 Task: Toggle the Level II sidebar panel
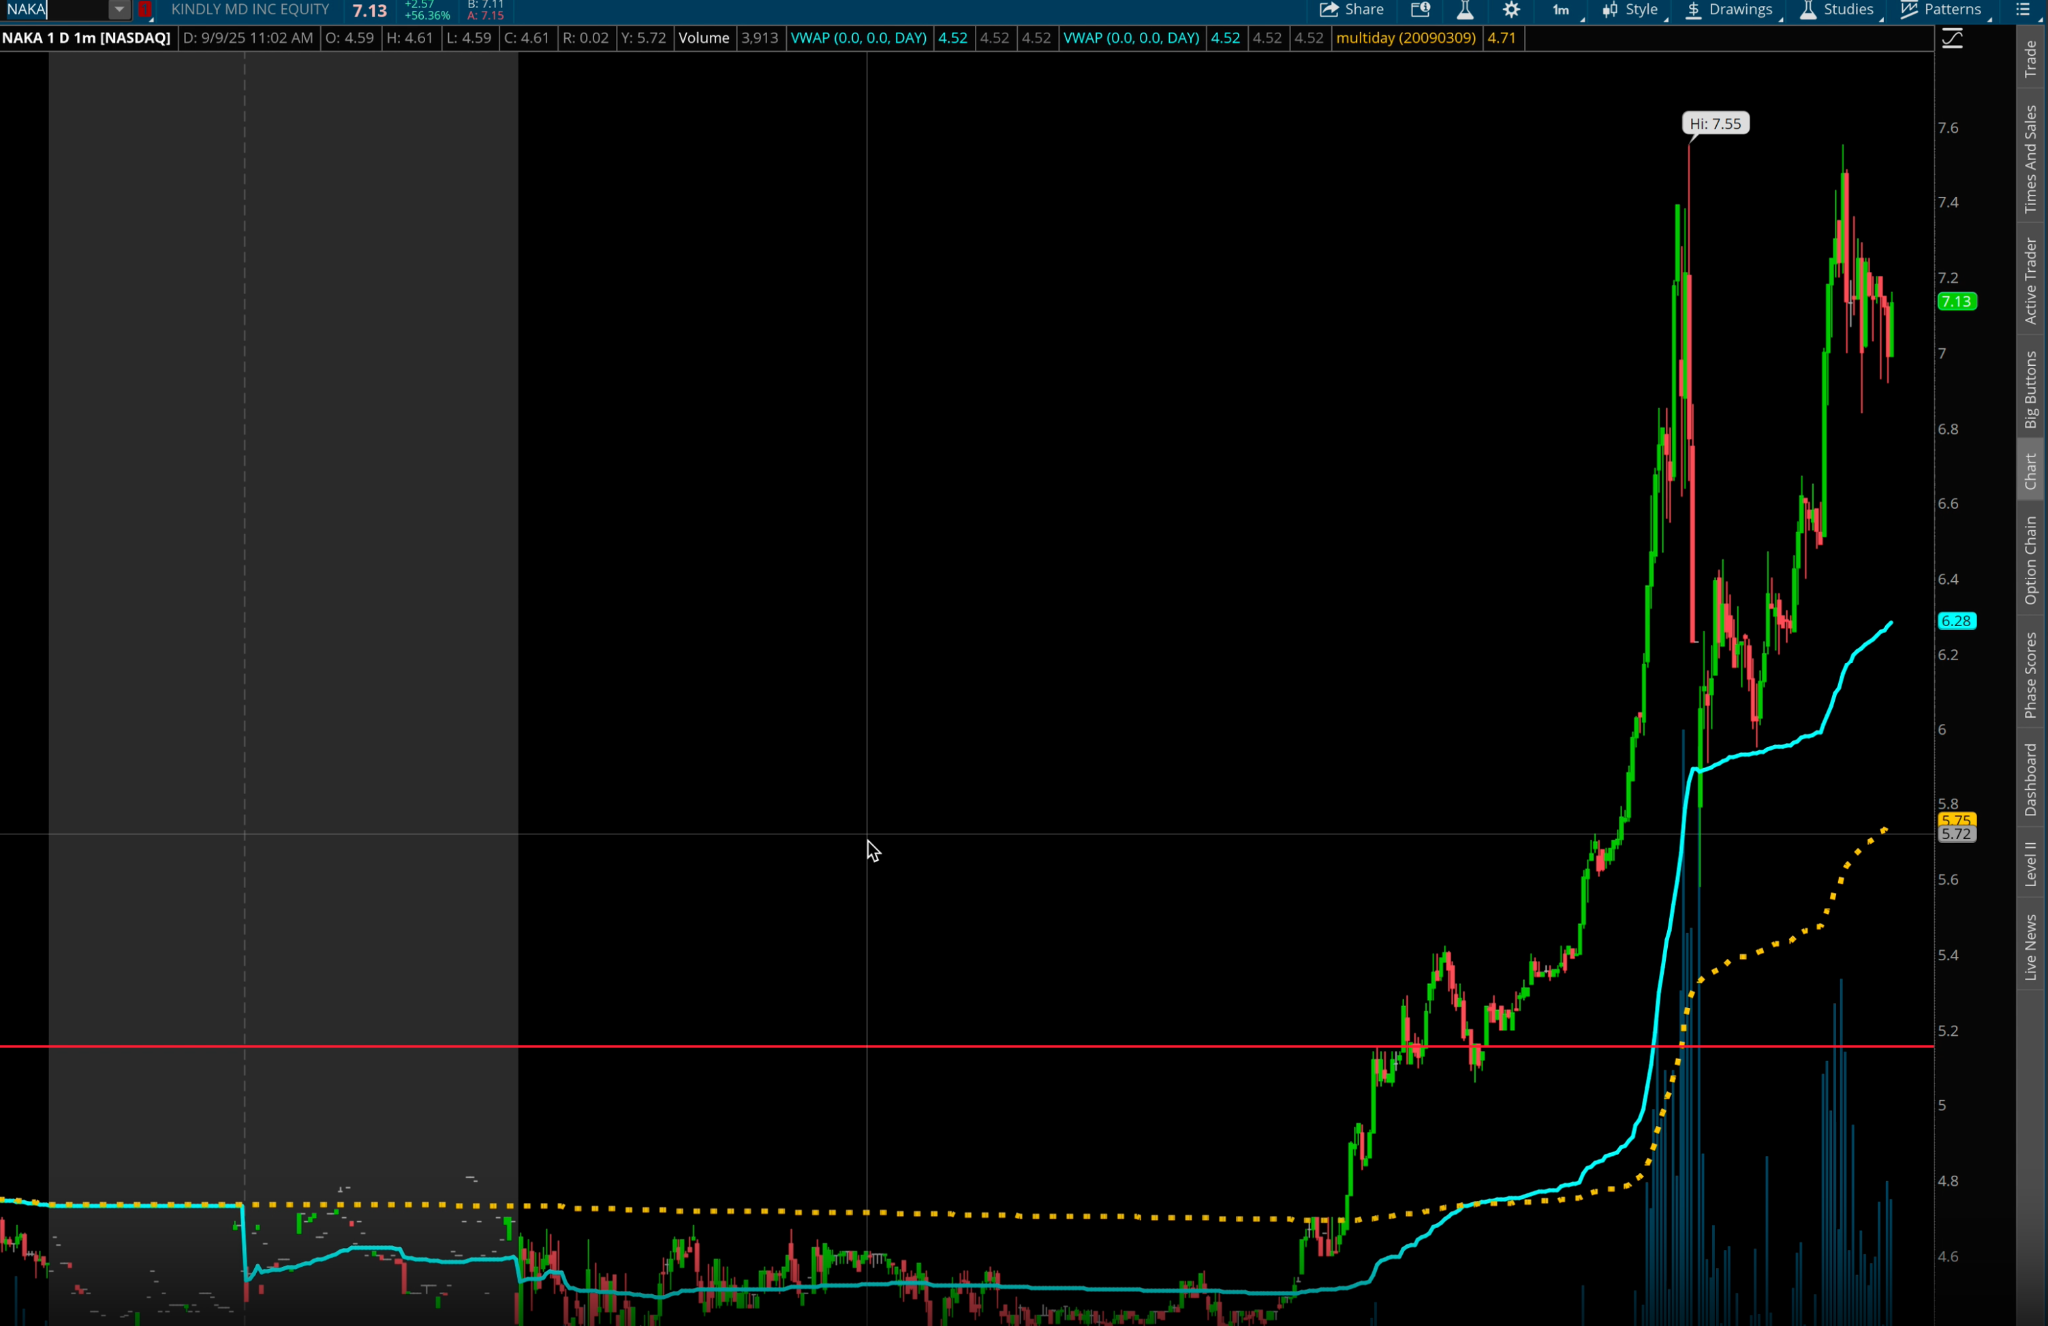[2030, 863]
